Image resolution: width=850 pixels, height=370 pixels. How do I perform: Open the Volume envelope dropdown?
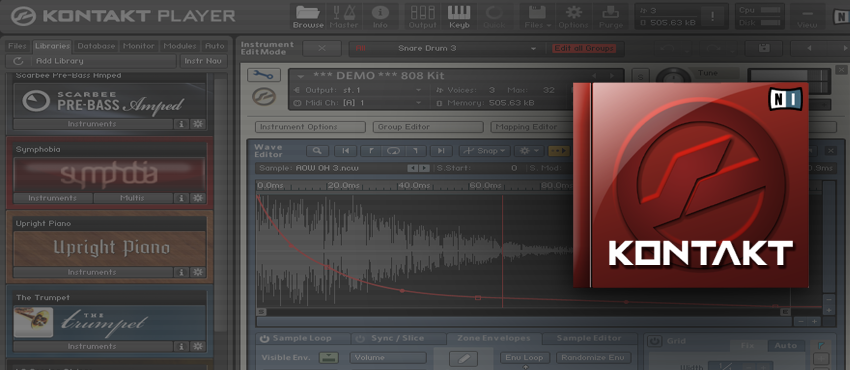point(388,358)
